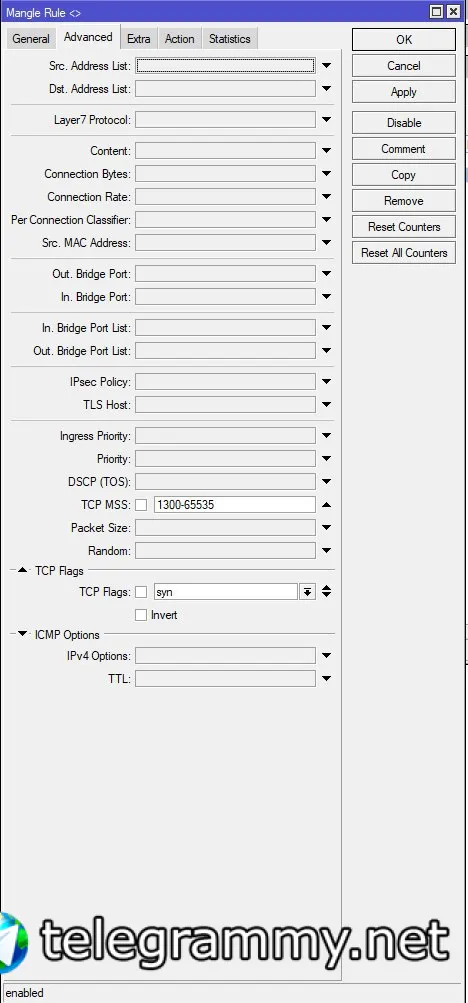468x1003 pixels.
Task: Open the Statistics tab
Action: pyautogui.click(x=230, y=38)
